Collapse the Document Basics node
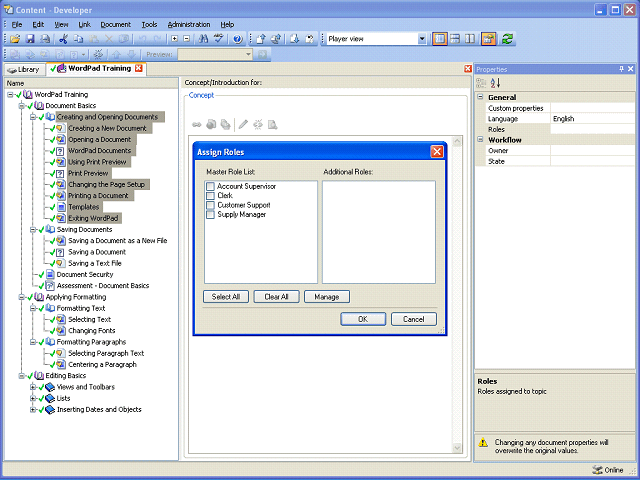Screen dimensions: 640x480 [x=21, y=106]
